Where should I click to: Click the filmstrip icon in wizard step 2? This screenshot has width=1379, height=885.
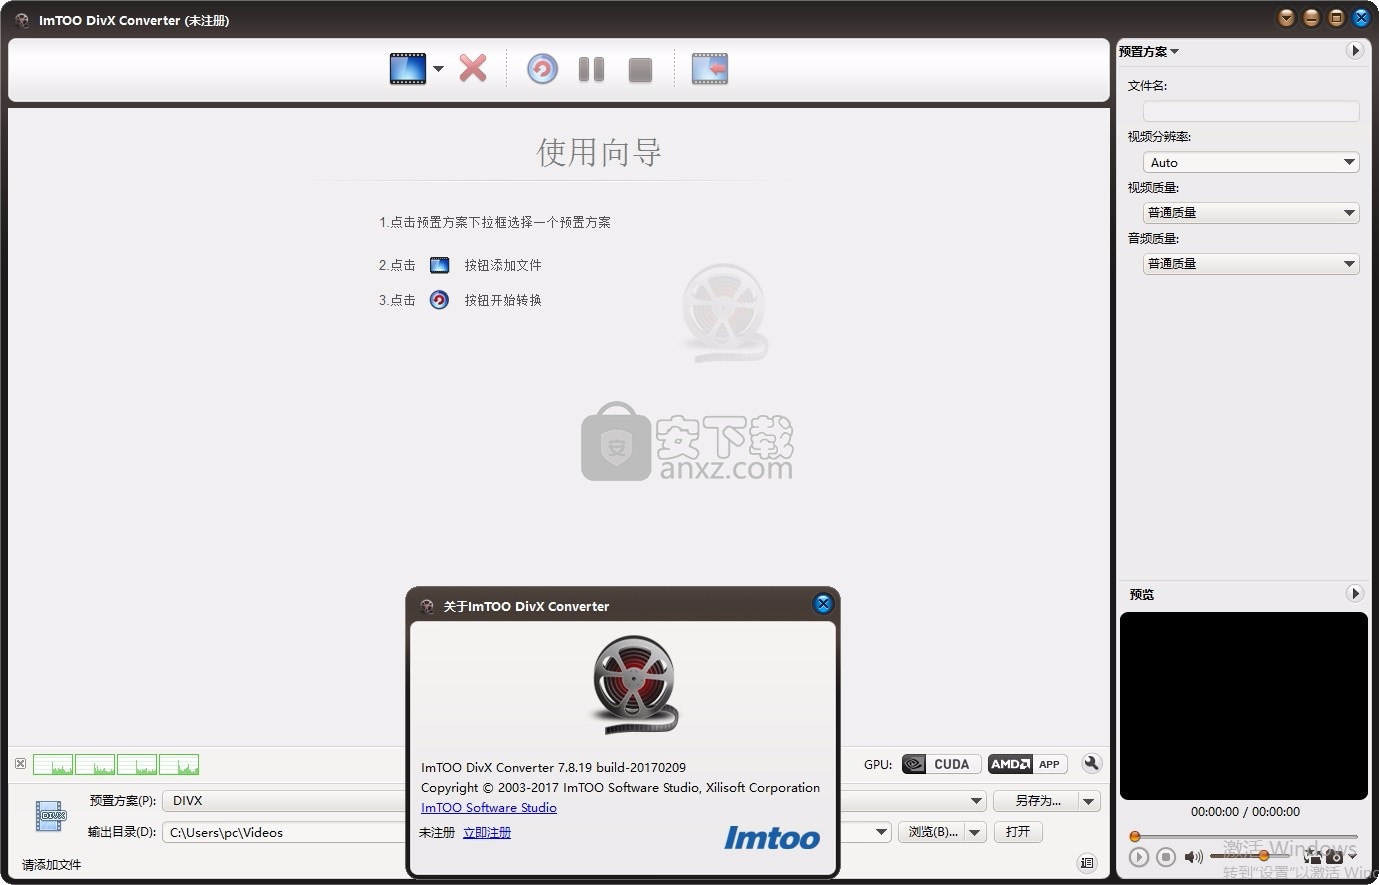click(439, 265)
